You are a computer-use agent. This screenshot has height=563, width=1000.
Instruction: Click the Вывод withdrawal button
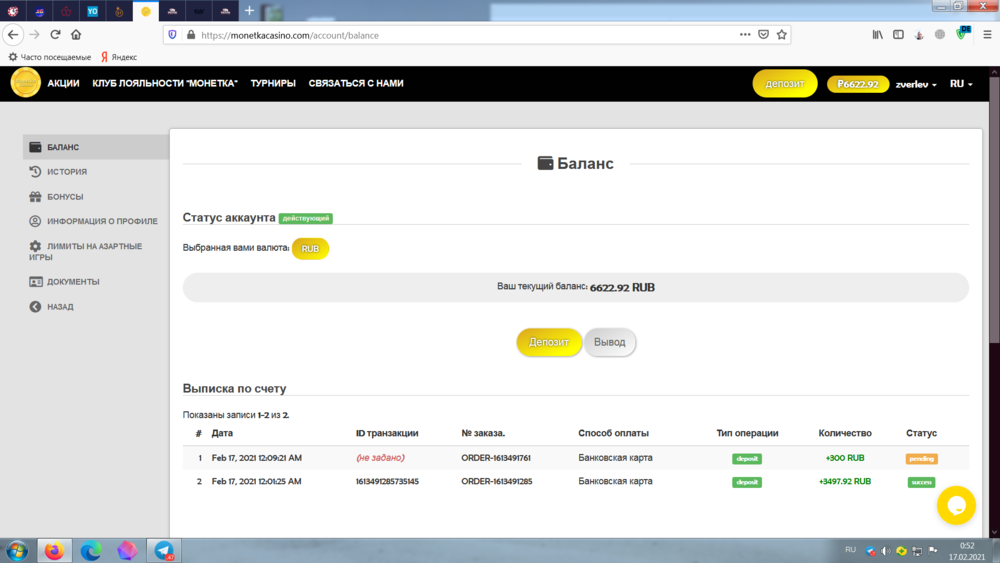(x=610, y=342)
